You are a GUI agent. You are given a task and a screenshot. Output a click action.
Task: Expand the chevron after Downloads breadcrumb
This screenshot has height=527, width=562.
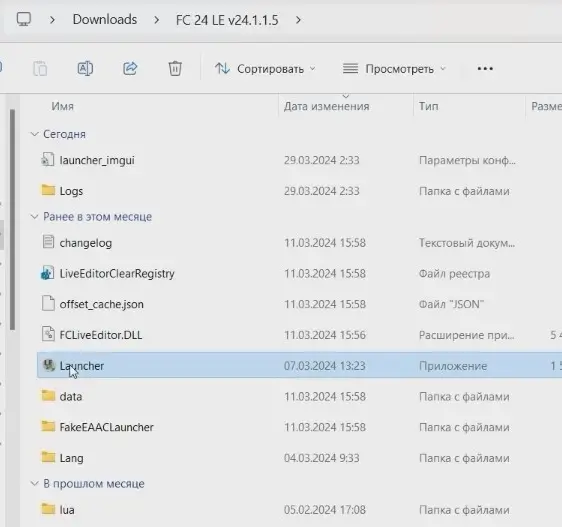coord(156,20)
